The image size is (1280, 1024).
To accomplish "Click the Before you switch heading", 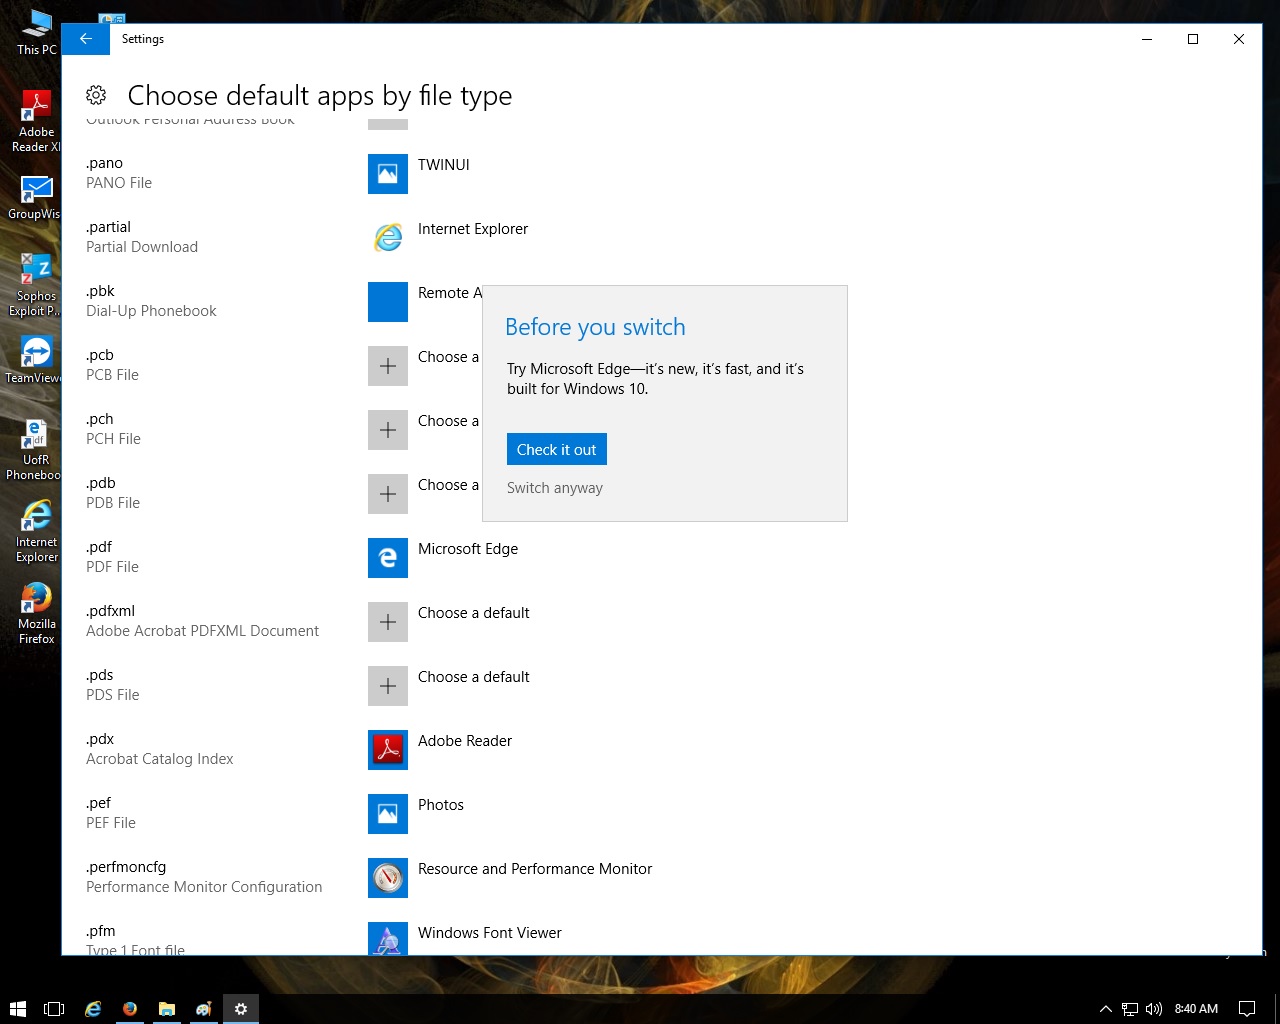I will click(595, 327).
